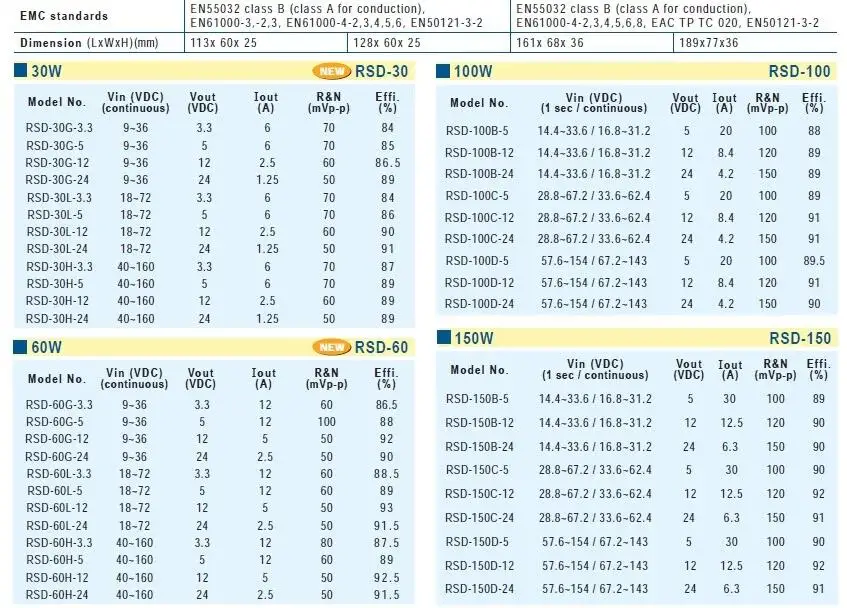Image resolution: width=847 pixels, height=608 pixels.
Task: Click the blue square beside 150W heading
Action: tap(443, 337)
